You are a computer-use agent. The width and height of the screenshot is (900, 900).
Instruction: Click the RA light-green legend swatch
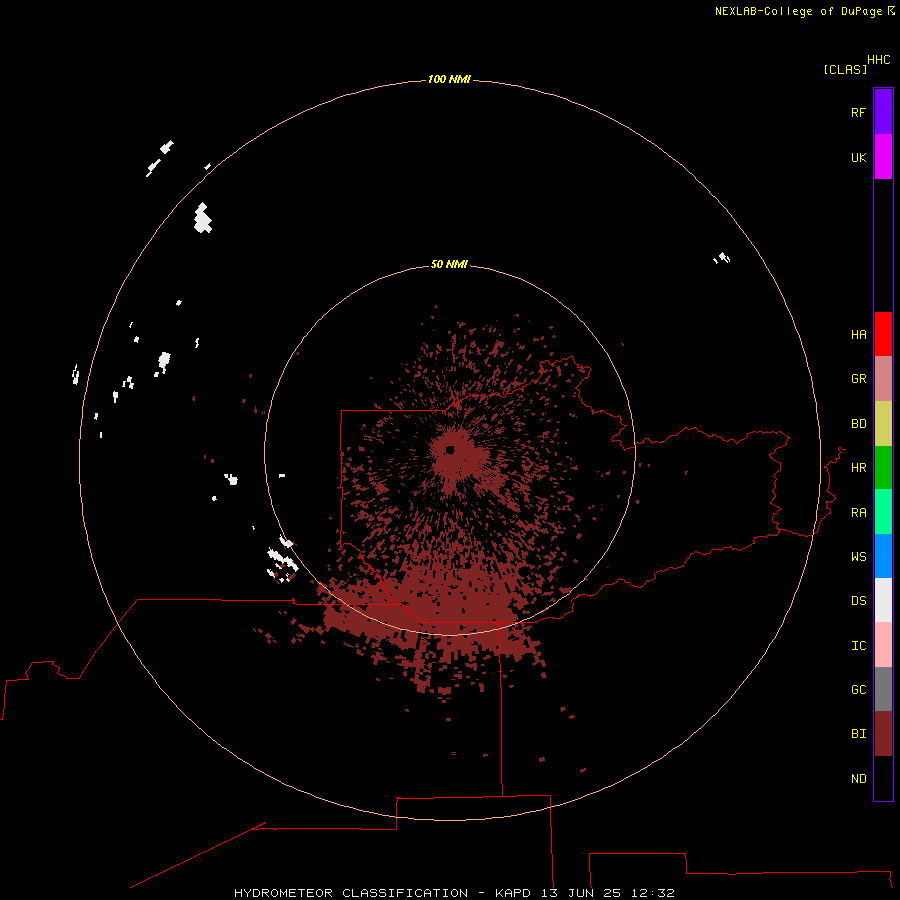point(883,512)
